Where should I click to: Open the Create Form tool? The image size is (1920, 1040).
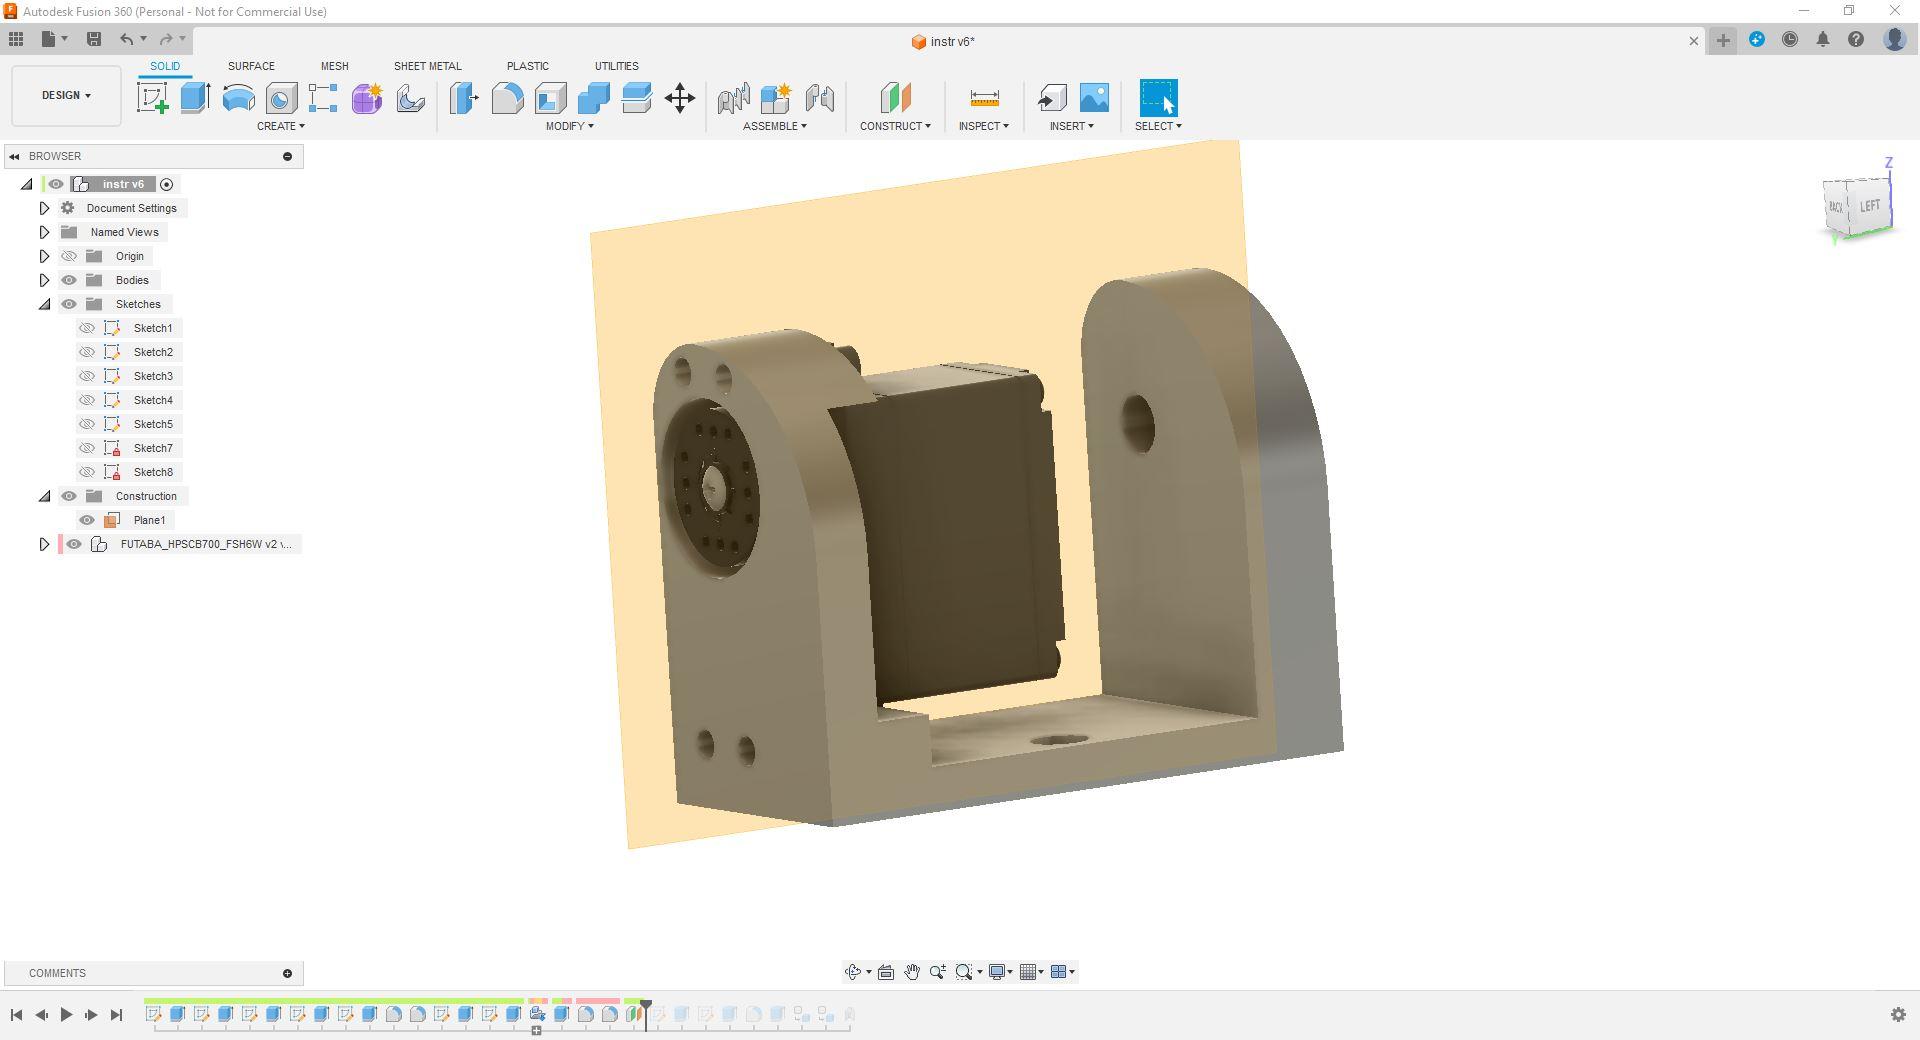(x=367, y=98)
